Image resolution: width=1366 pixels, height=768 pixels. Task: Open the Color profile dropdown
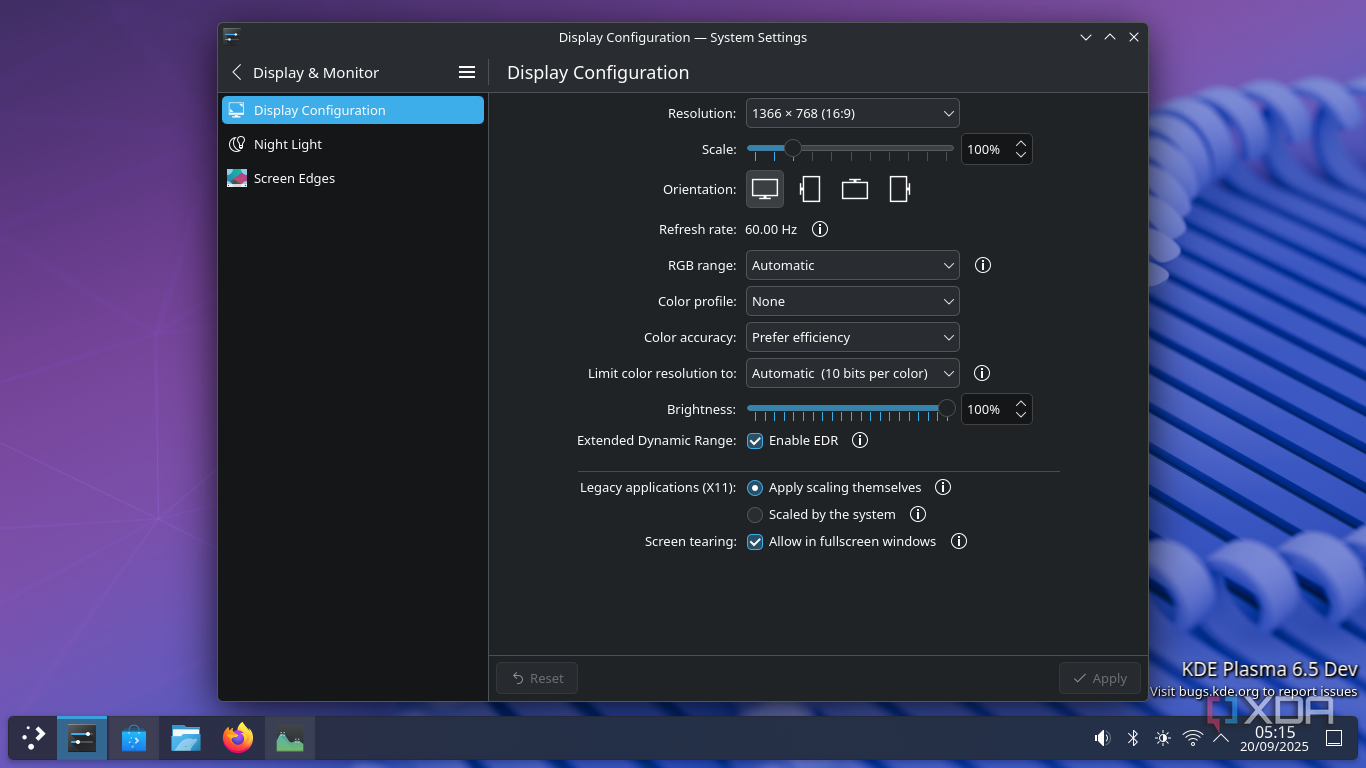coord(853,301)
